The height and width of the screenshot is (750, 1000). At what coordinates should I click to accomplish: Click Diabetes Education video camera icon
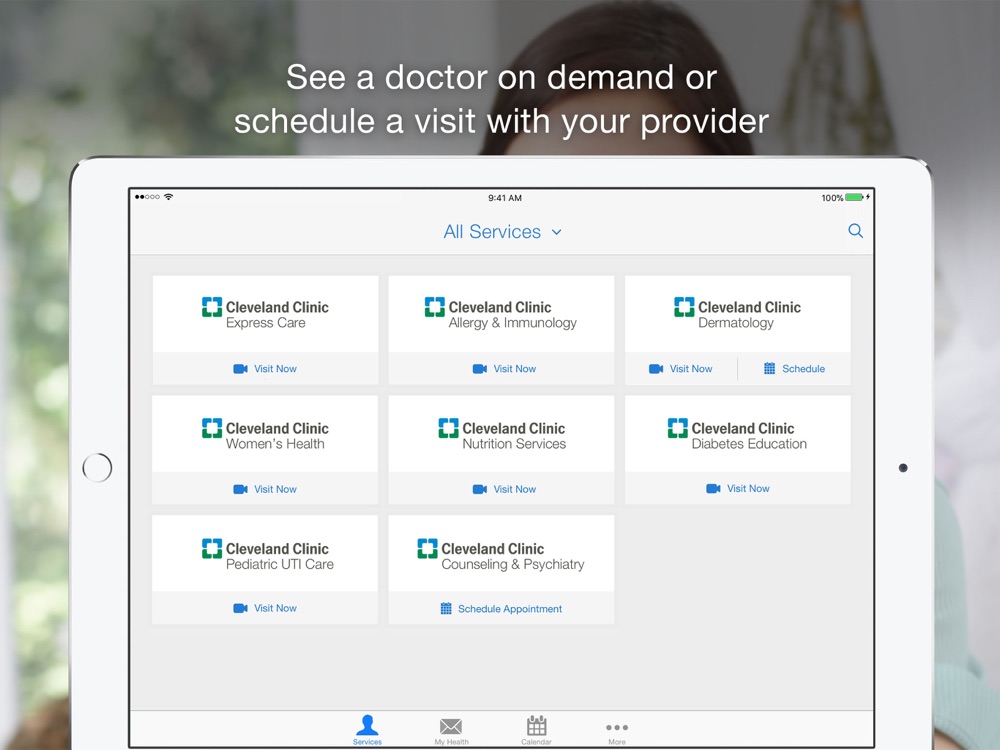click(713, 489)
